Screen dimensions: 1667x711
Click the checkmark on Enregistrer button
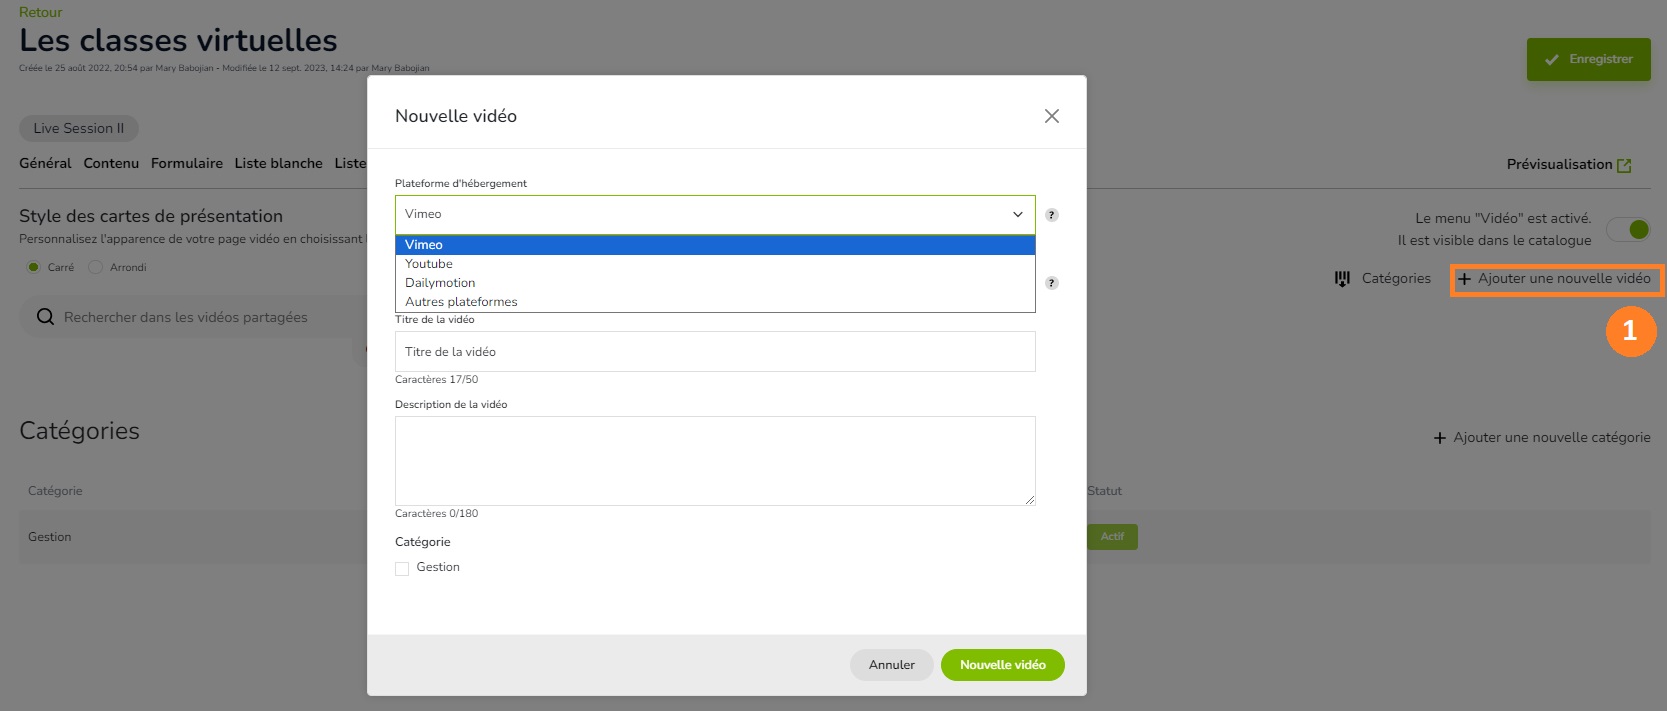1551,60
